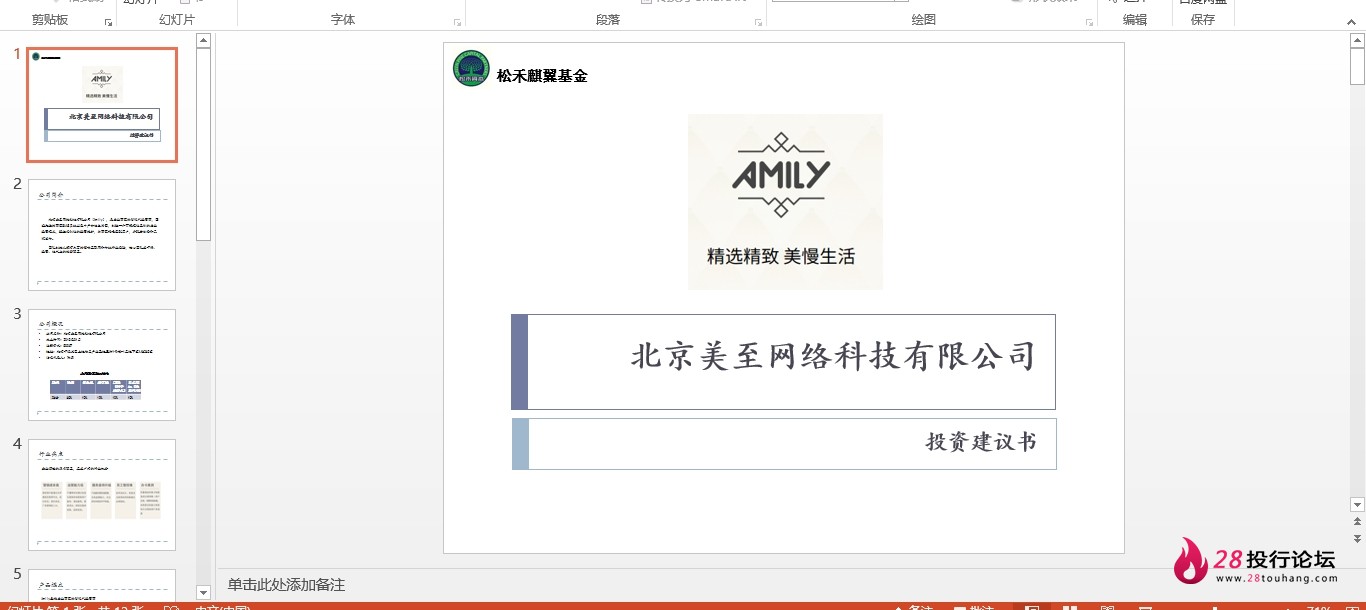Viewport: 1366px width, 610px height.
Task: Click the thumbnail panel scroll-down arrow
Action: 203,592
